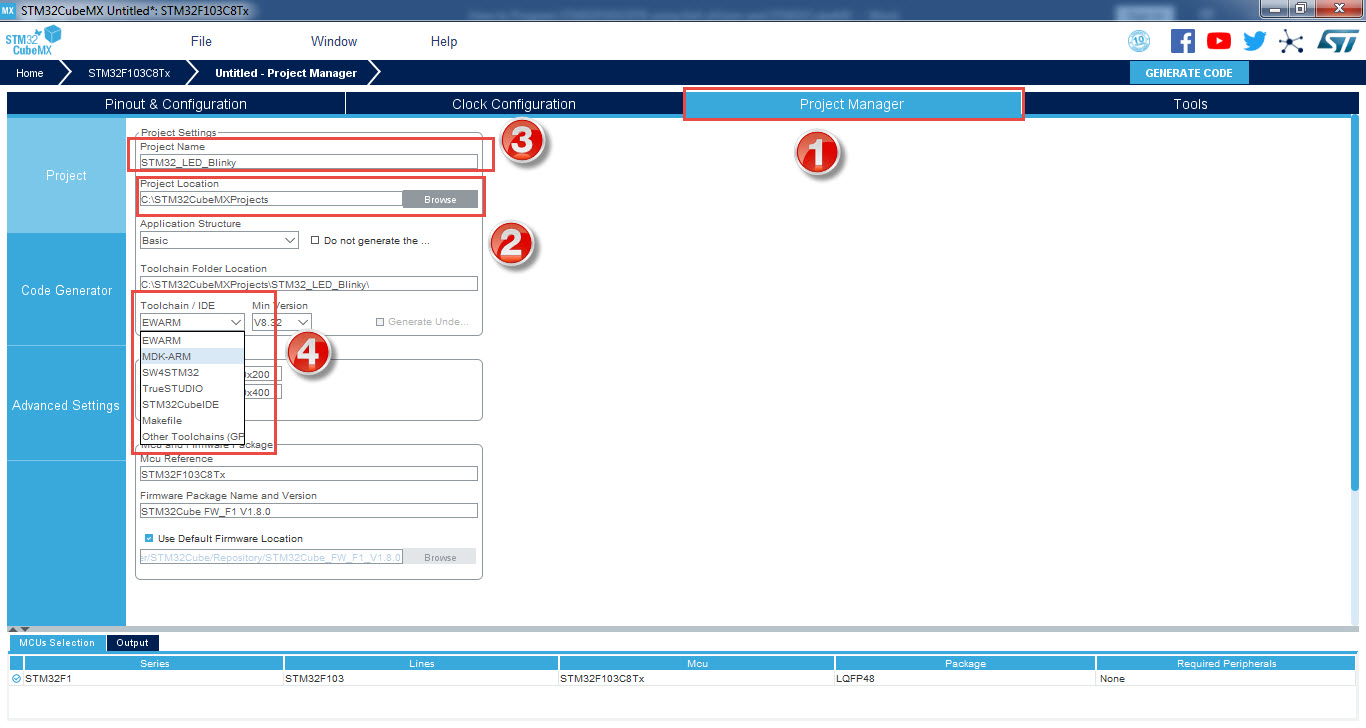This screenshot has width=1366, height=728.
Task: Sort by the Package column header
Action: pyautogui.click(x=965, y=663)
